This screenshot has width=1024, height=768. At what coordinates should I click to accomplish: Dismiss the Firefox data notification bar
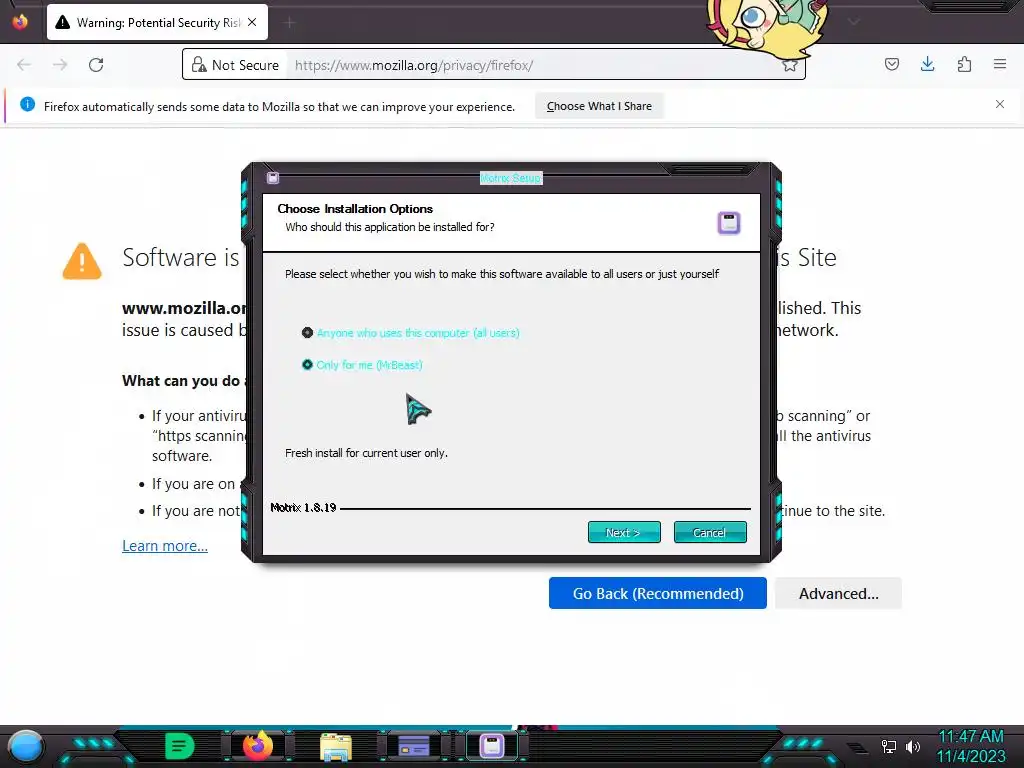coord(1000,104)
